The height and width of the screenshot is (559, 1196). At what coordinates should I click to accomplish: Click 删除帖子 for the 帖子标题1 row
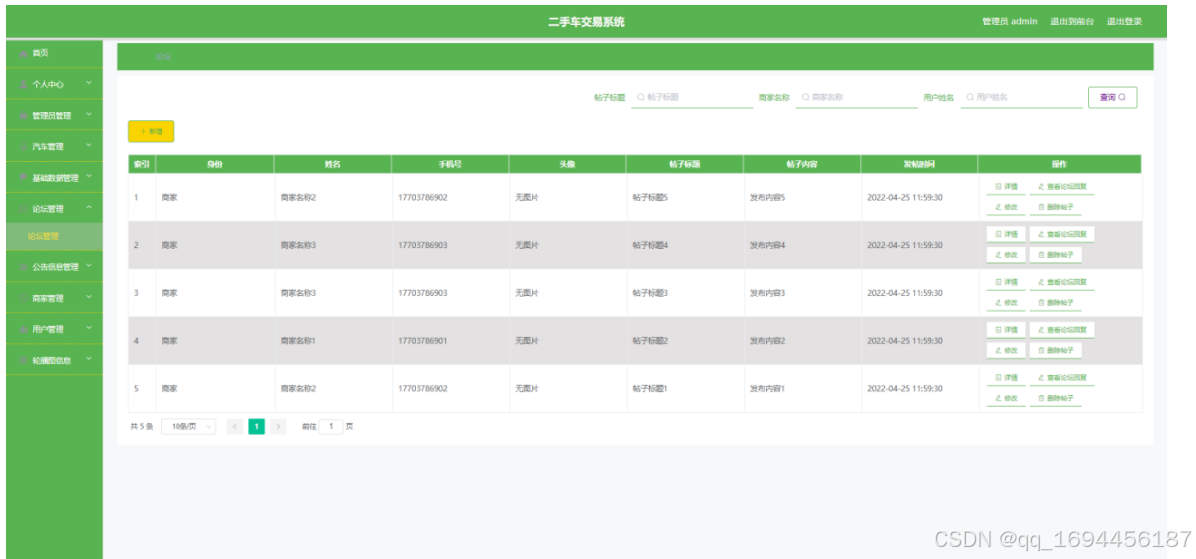[1056, 398]
